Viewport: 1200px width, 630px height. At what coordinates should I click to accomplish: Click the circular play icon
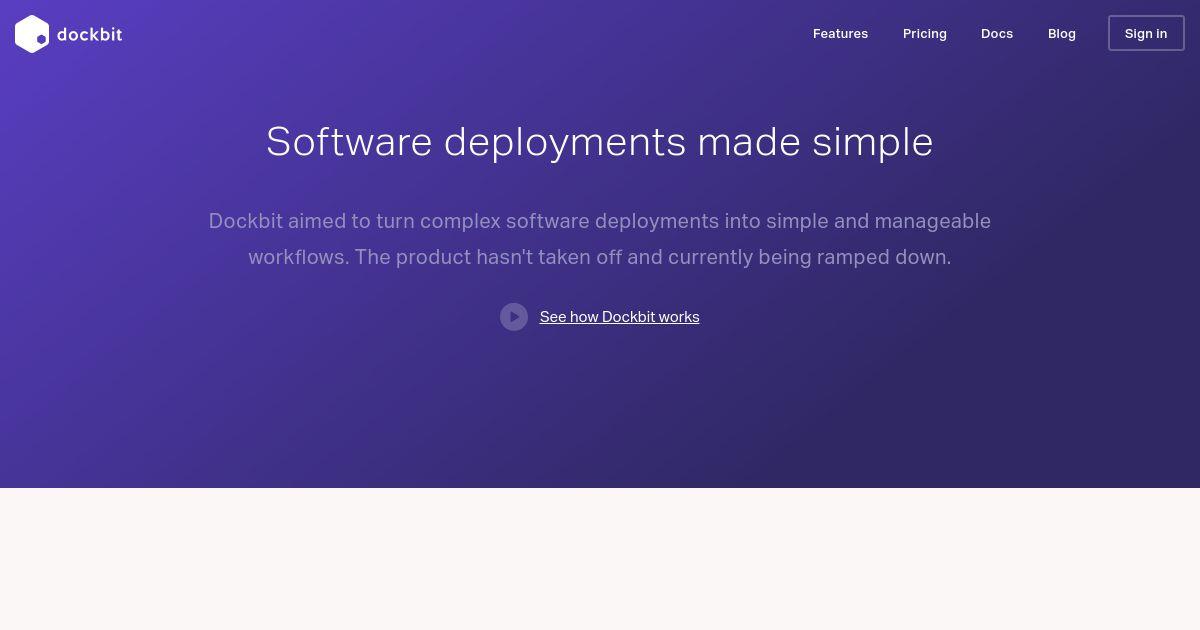pos(514,317)
